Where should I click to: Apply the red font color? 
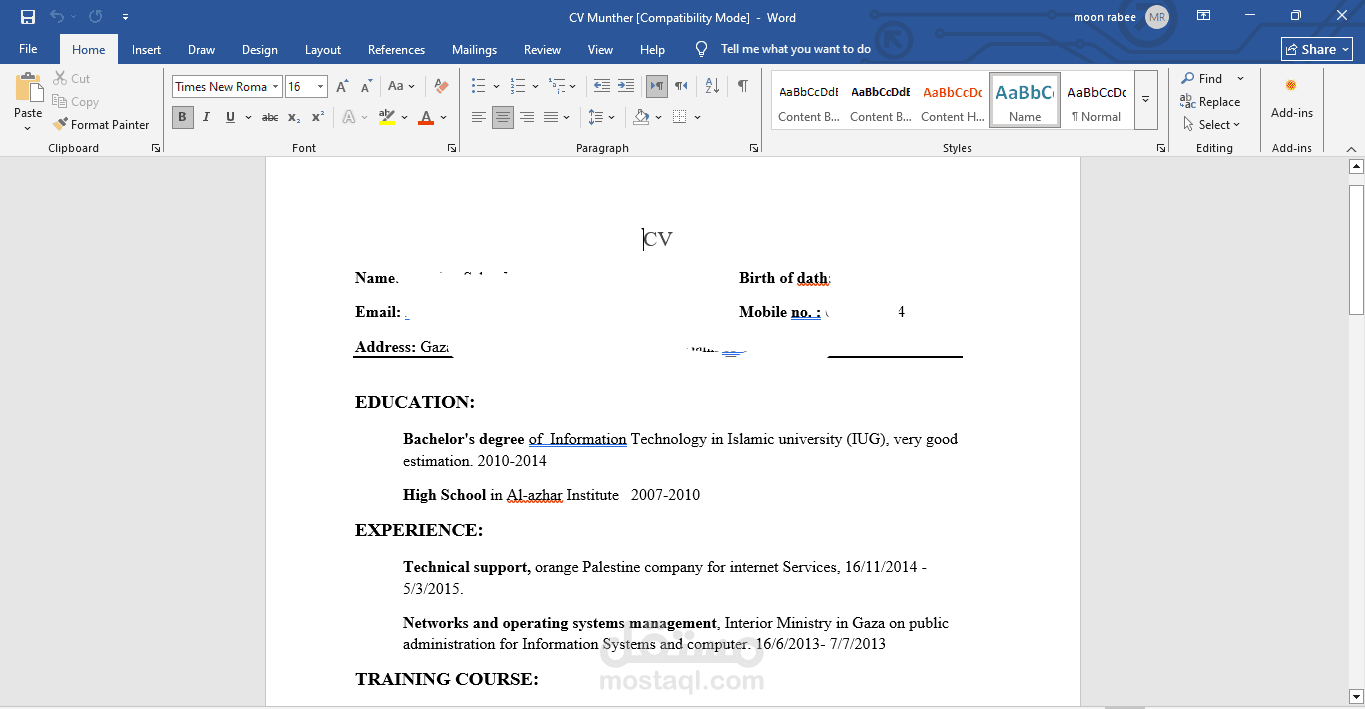426,117
